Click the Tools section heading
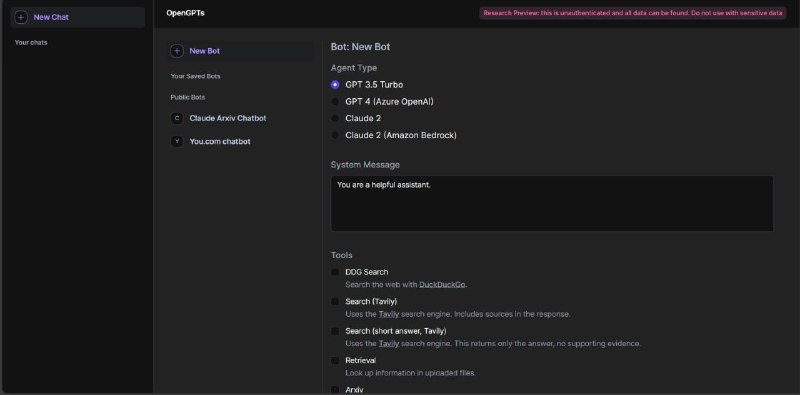This screenshot has width=800, height=395. click(341, 255)
